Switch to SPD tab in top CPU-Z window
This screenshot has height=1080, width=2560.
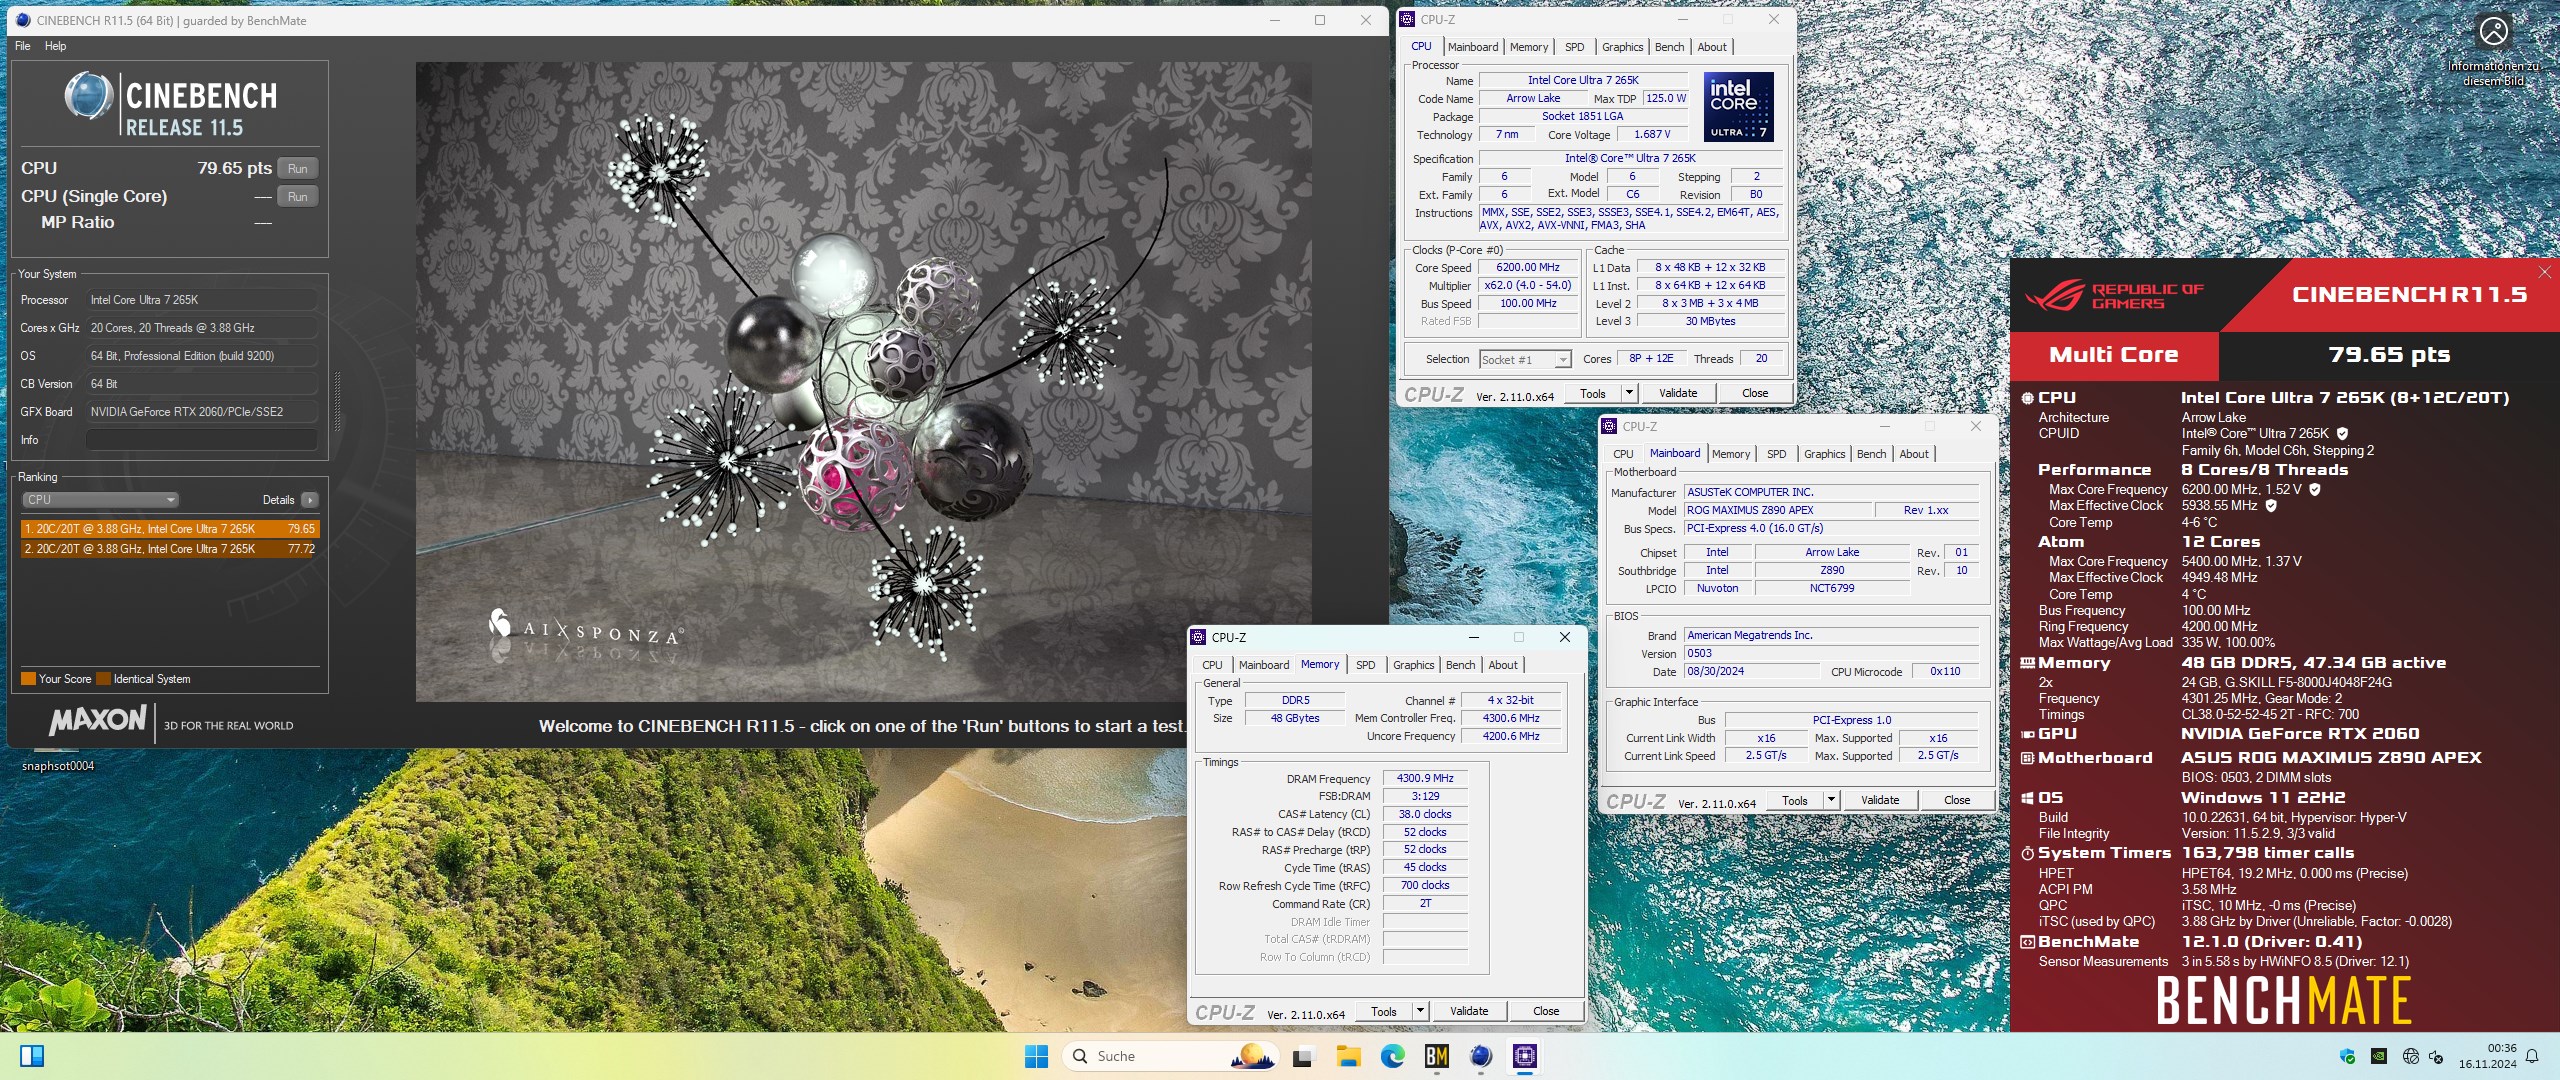(x=1574, y=47)
